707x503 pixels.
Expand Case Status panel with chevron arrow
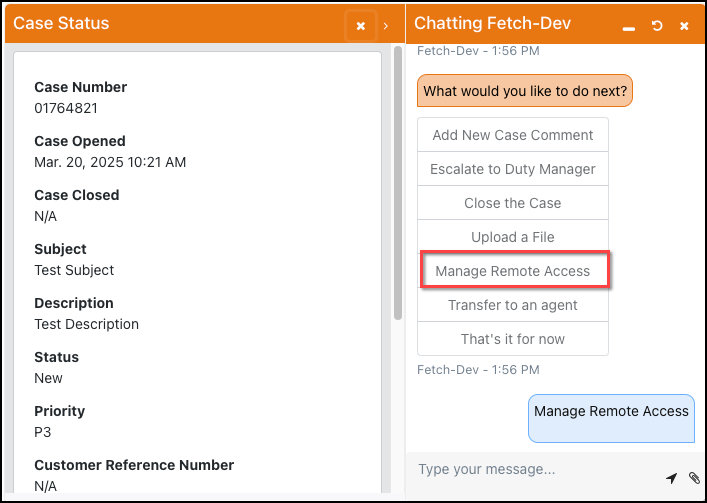click(386, 26)
